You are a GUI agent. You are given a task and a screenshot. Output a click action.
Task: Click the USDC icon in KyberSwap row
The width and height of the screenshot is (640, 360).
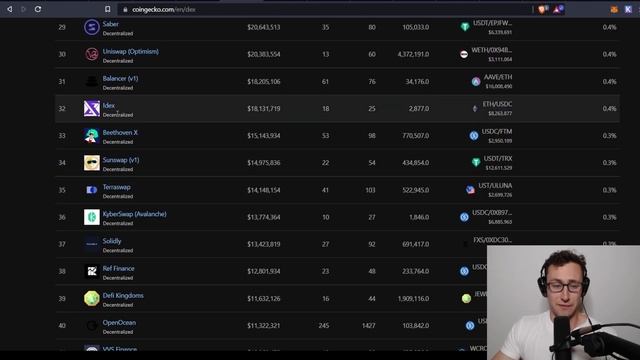click(464, 217)
